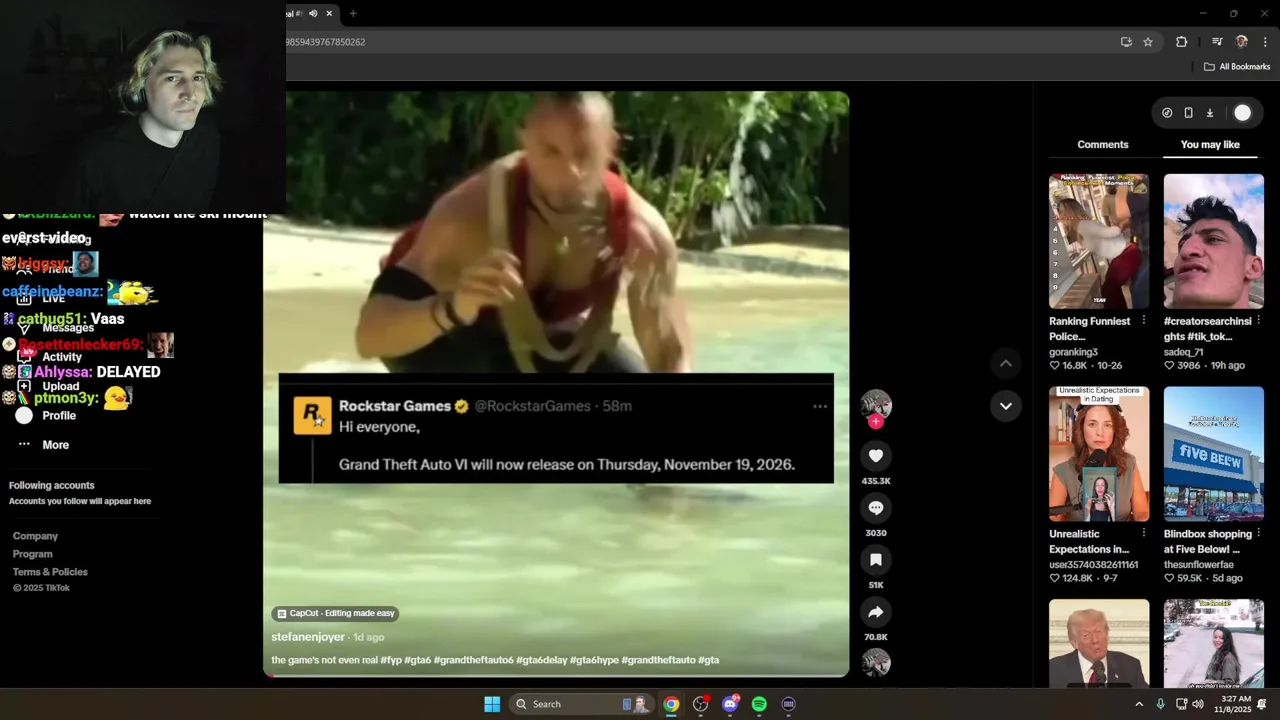Image resolution: width=1280 pixels, height=720 pixels.
Task: Open Discord from the taskbar
Action: point(730,704)
